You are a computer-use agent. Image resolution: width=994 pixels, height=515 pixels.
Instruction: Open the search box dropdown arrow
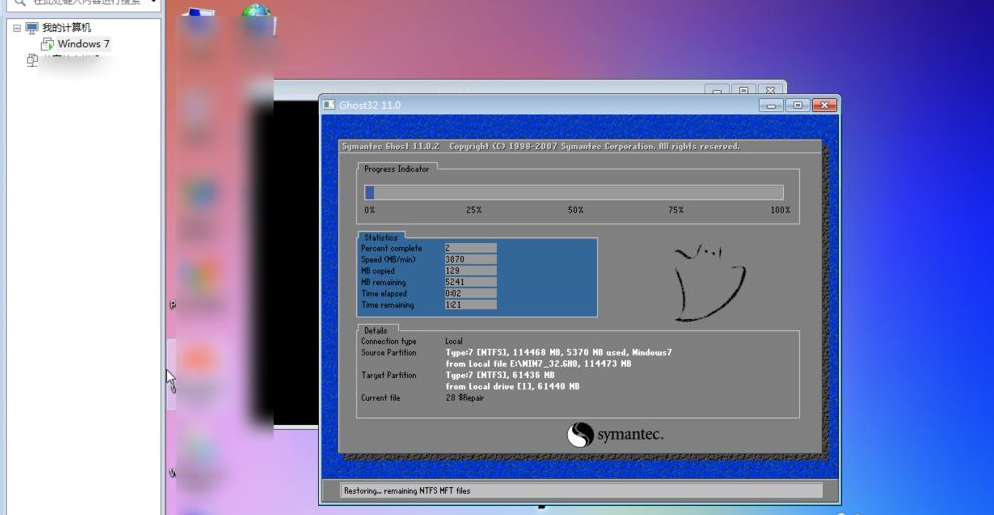154,2
